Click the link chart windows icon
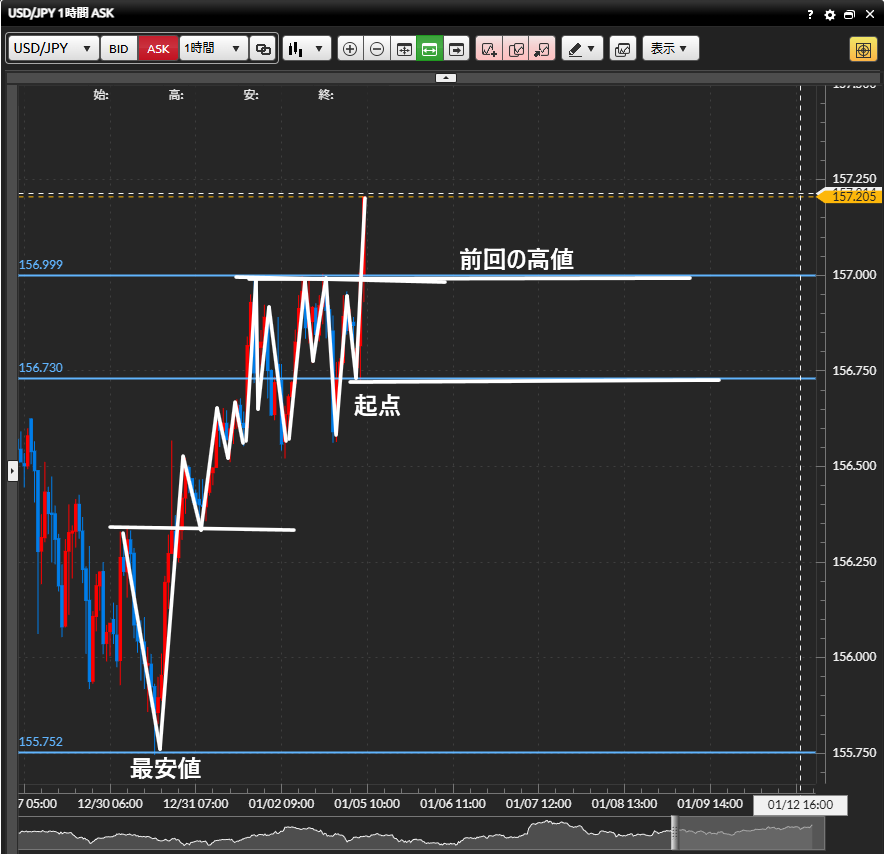The height and width of the screenshot is (854, 884). click(263, 49)
